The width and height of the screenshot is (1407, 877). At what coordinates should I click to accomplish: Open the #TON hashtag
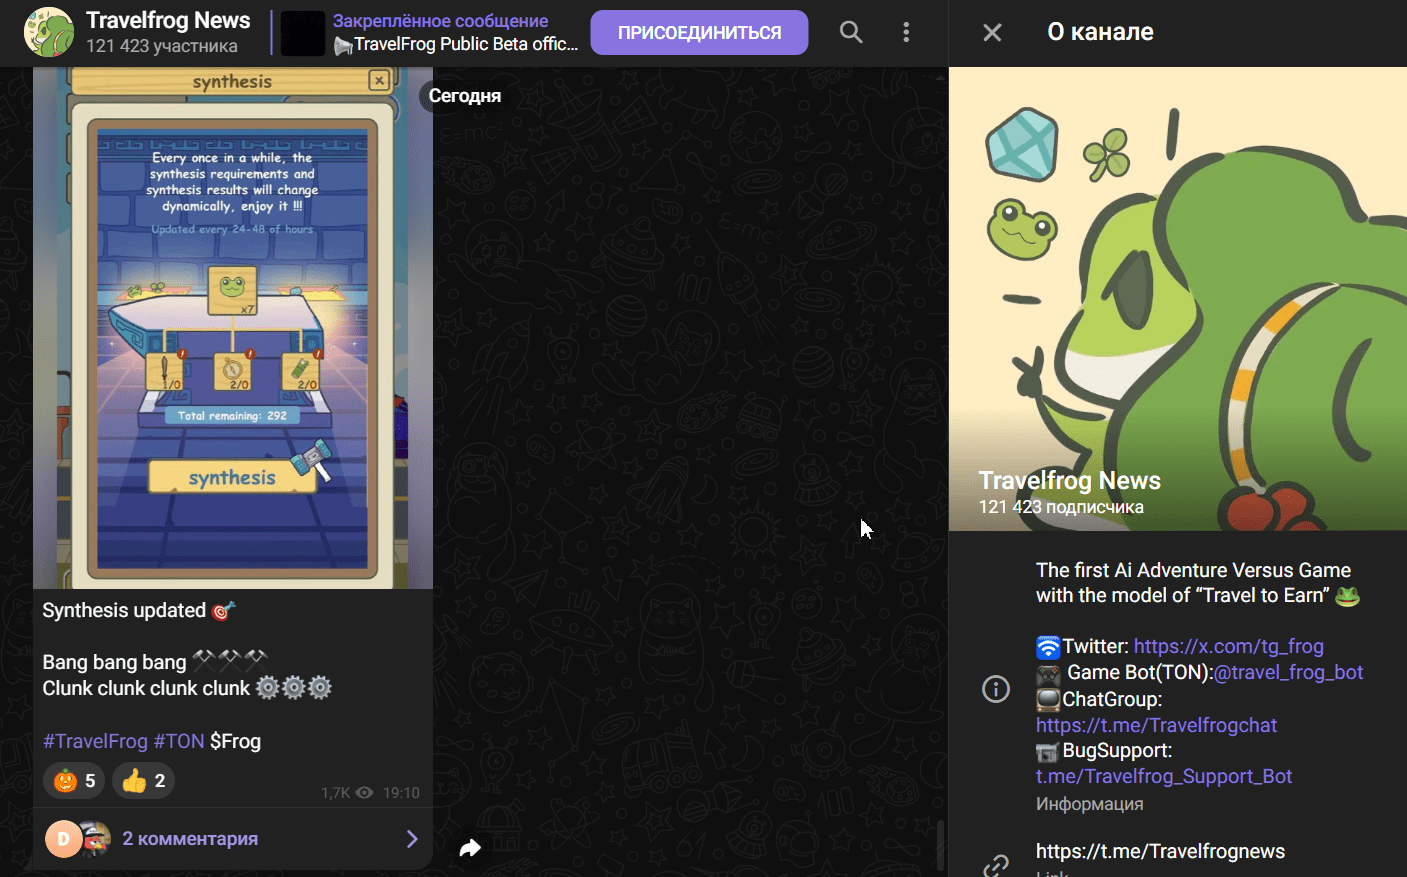(x=179, y=741)
